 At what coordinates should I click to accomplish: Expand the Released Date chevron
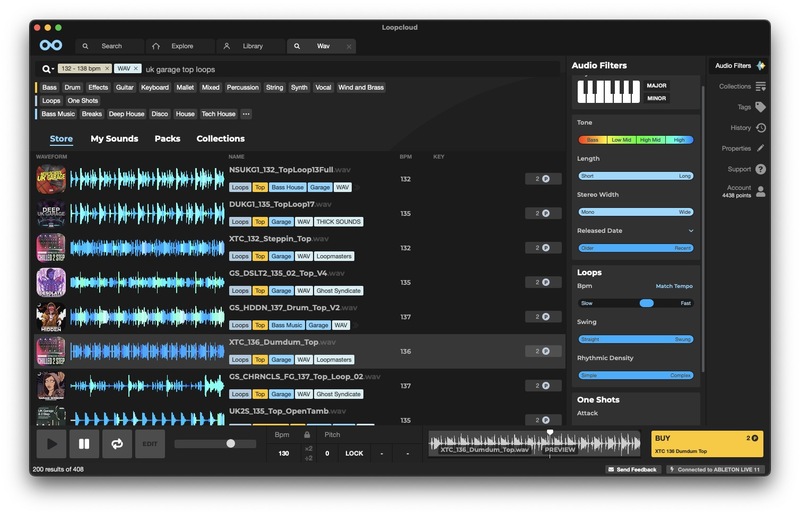[690, 231]
